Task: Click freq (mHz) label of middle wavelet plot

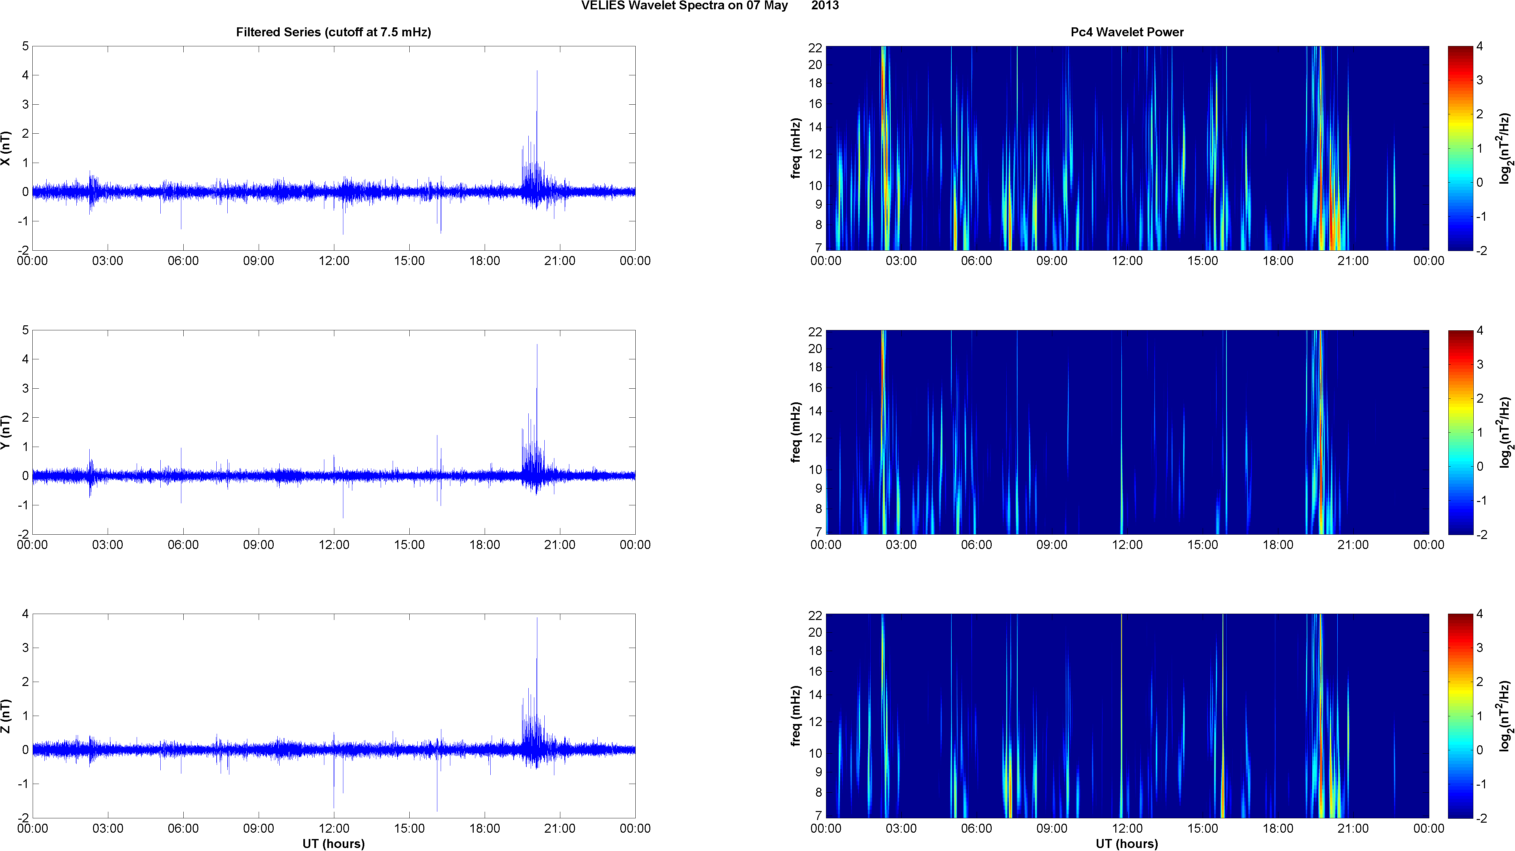Action: 796,432
